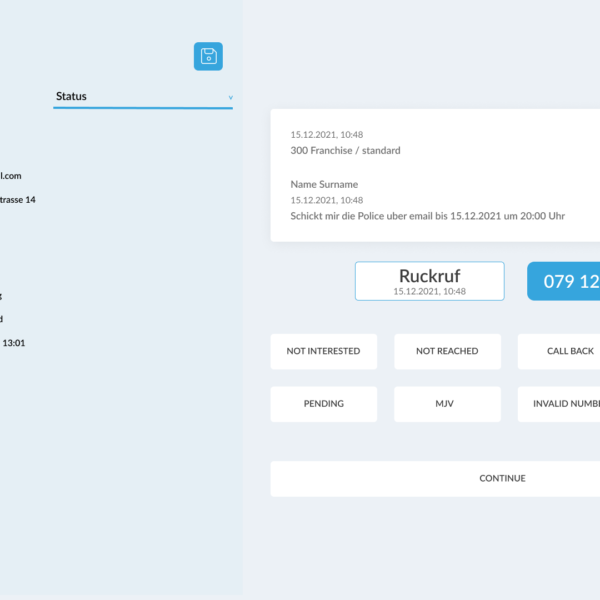The width and height of the screenshot is (600, 600).
Task: Open the Status dropdown field
Action: coord(140,97)
